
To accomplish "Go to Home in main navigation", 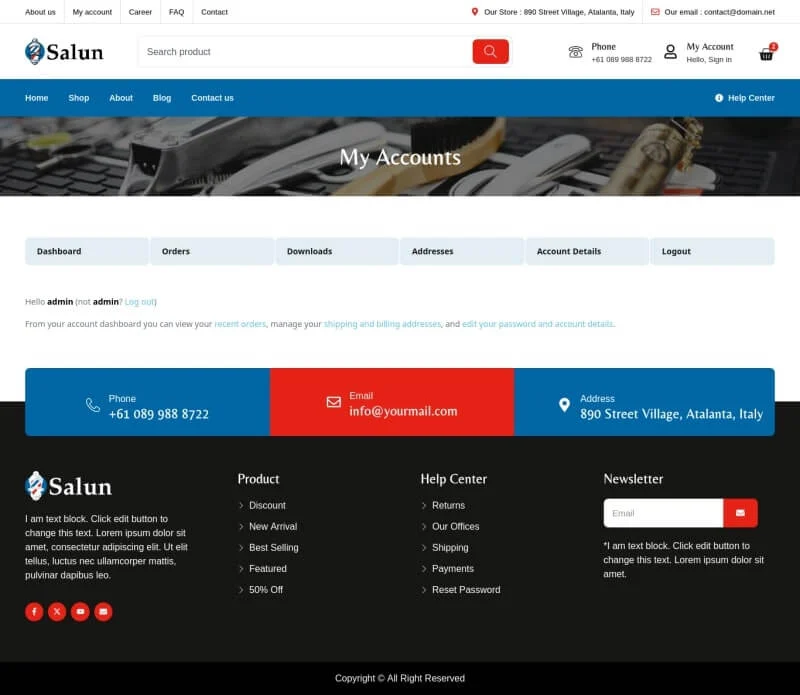I will [x=37, y=98].
